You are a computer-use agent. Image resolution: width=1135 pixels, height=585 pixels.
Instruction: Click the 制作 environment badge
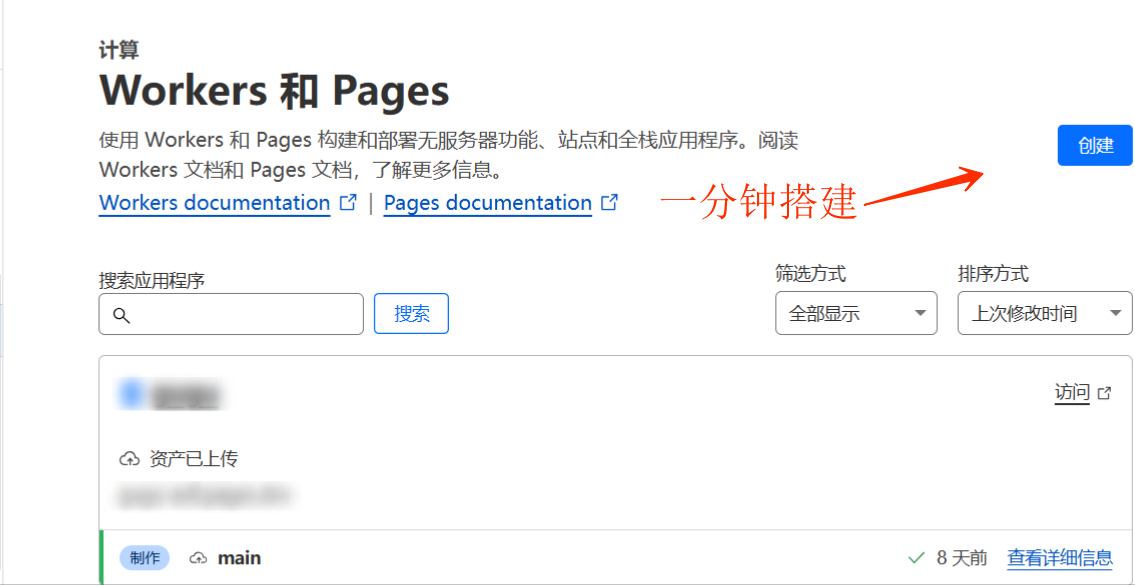tap(145, 558)
